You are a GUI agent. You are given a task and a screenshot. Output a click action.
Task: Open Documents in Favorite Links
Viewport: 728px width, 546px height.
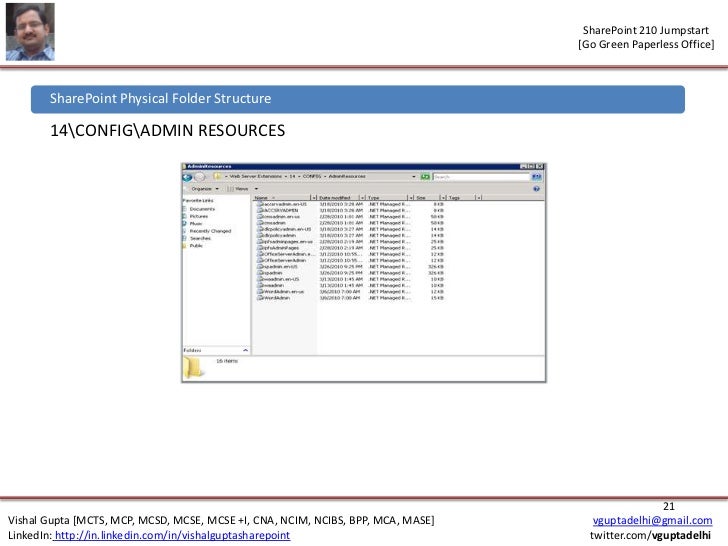[202, 209]
